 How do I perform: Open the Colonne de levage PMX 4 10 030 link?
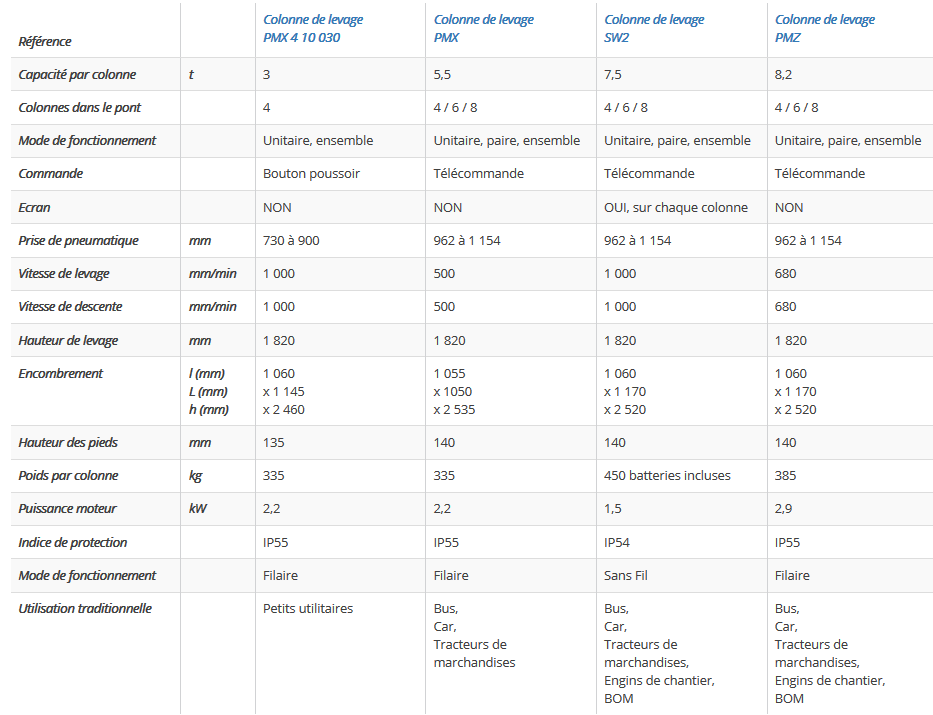[312, 28]
